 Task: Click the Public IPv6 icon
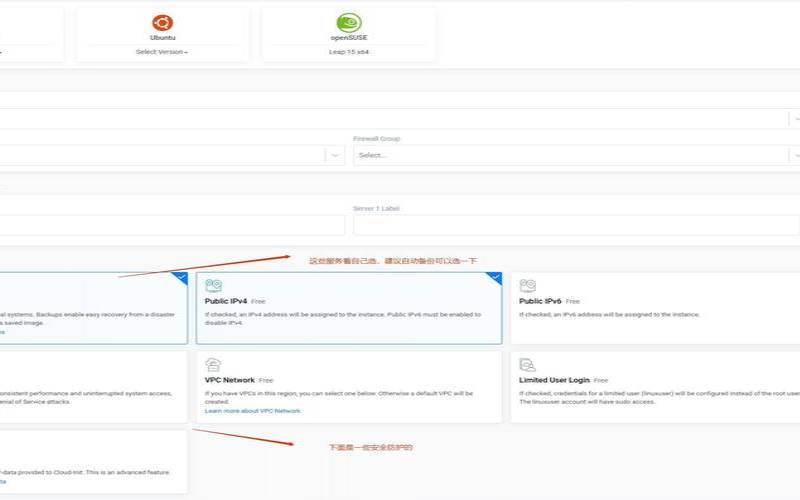coord(527,286)
